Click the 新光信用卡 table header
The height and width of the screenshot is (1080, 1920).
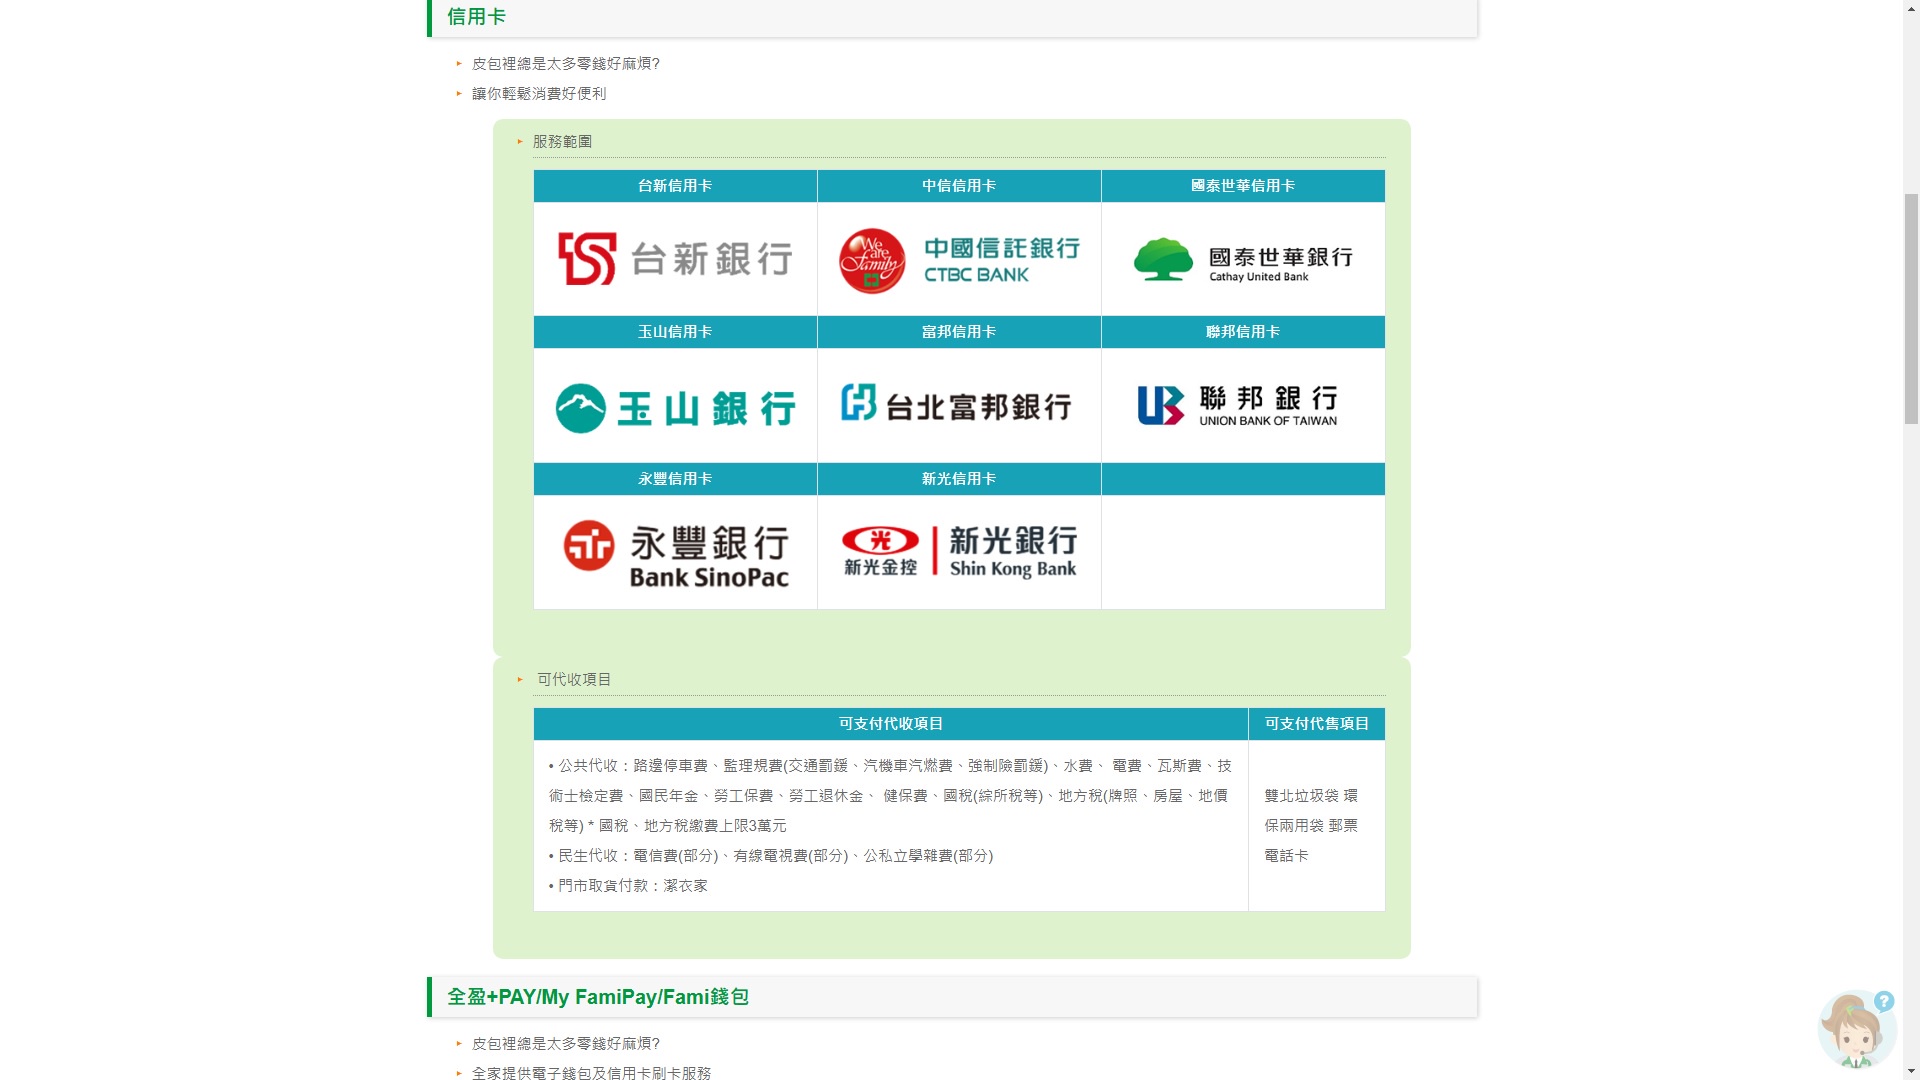[x=959, y=479]
